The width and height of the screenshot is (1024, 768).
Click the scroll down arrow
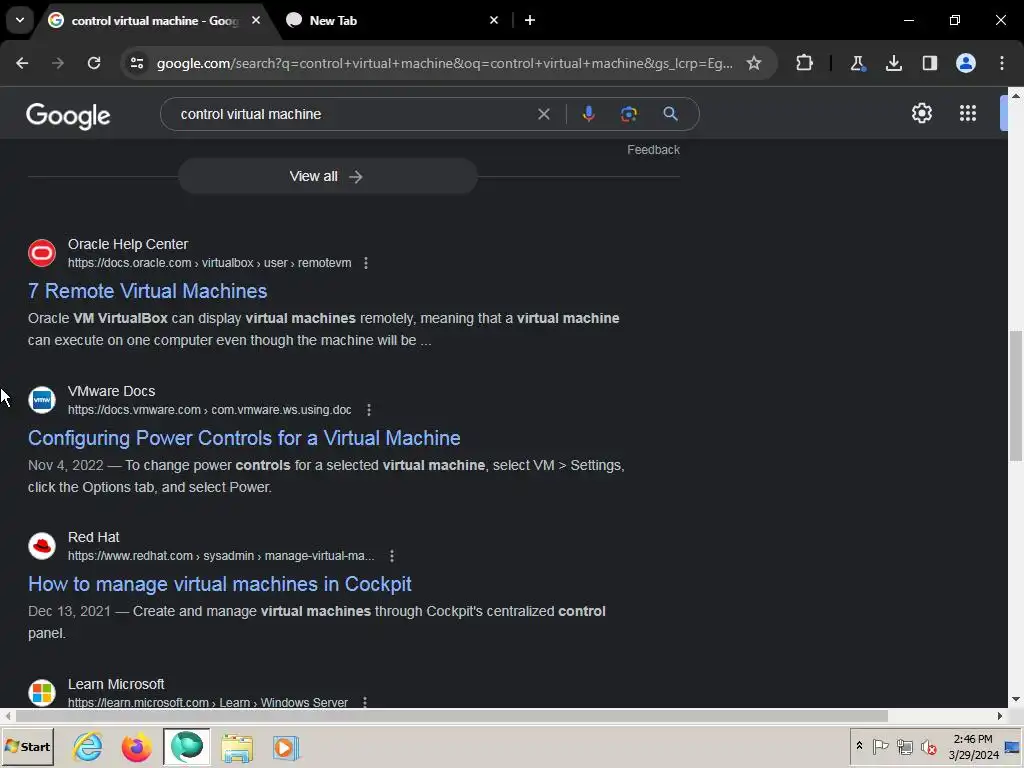1016,699
